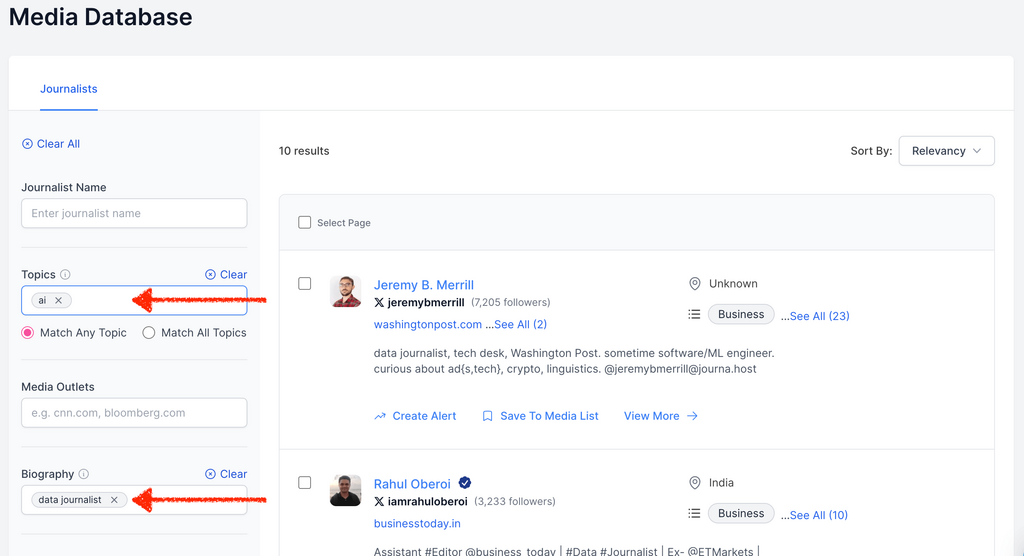Click the Topics info icon

(65, 275)
